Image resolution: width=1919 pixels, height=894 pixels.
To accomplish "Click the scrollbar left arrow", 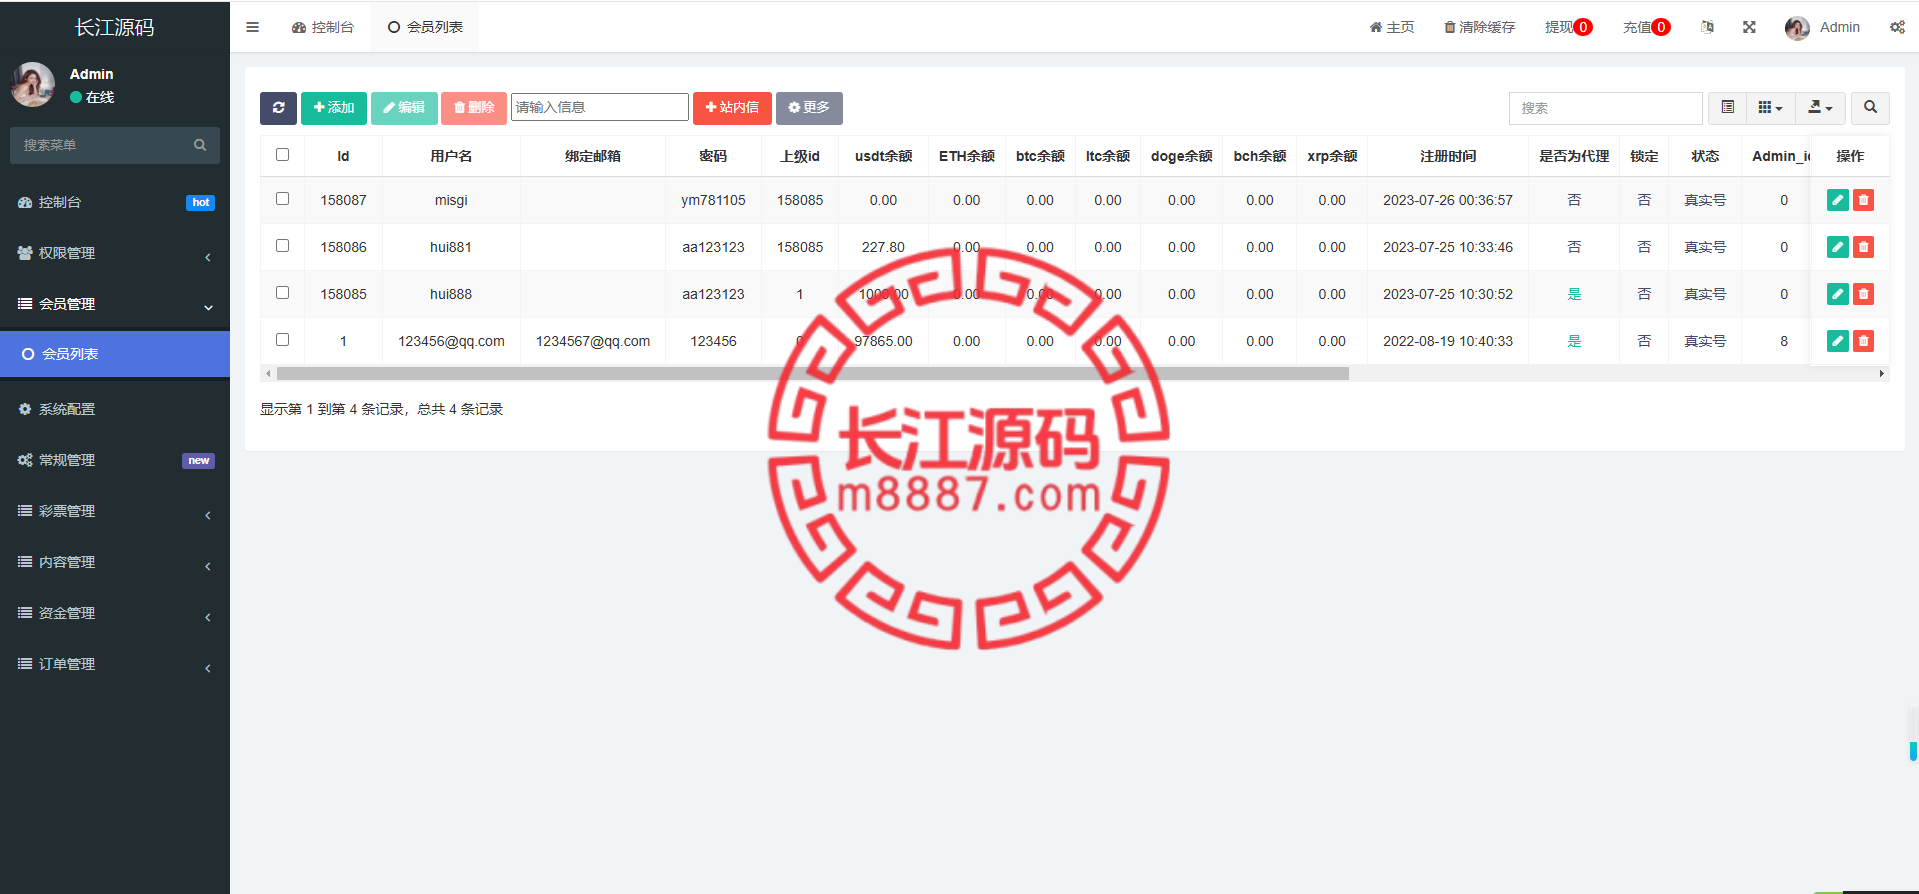I will pyautogui.click(x=268, y=373).
